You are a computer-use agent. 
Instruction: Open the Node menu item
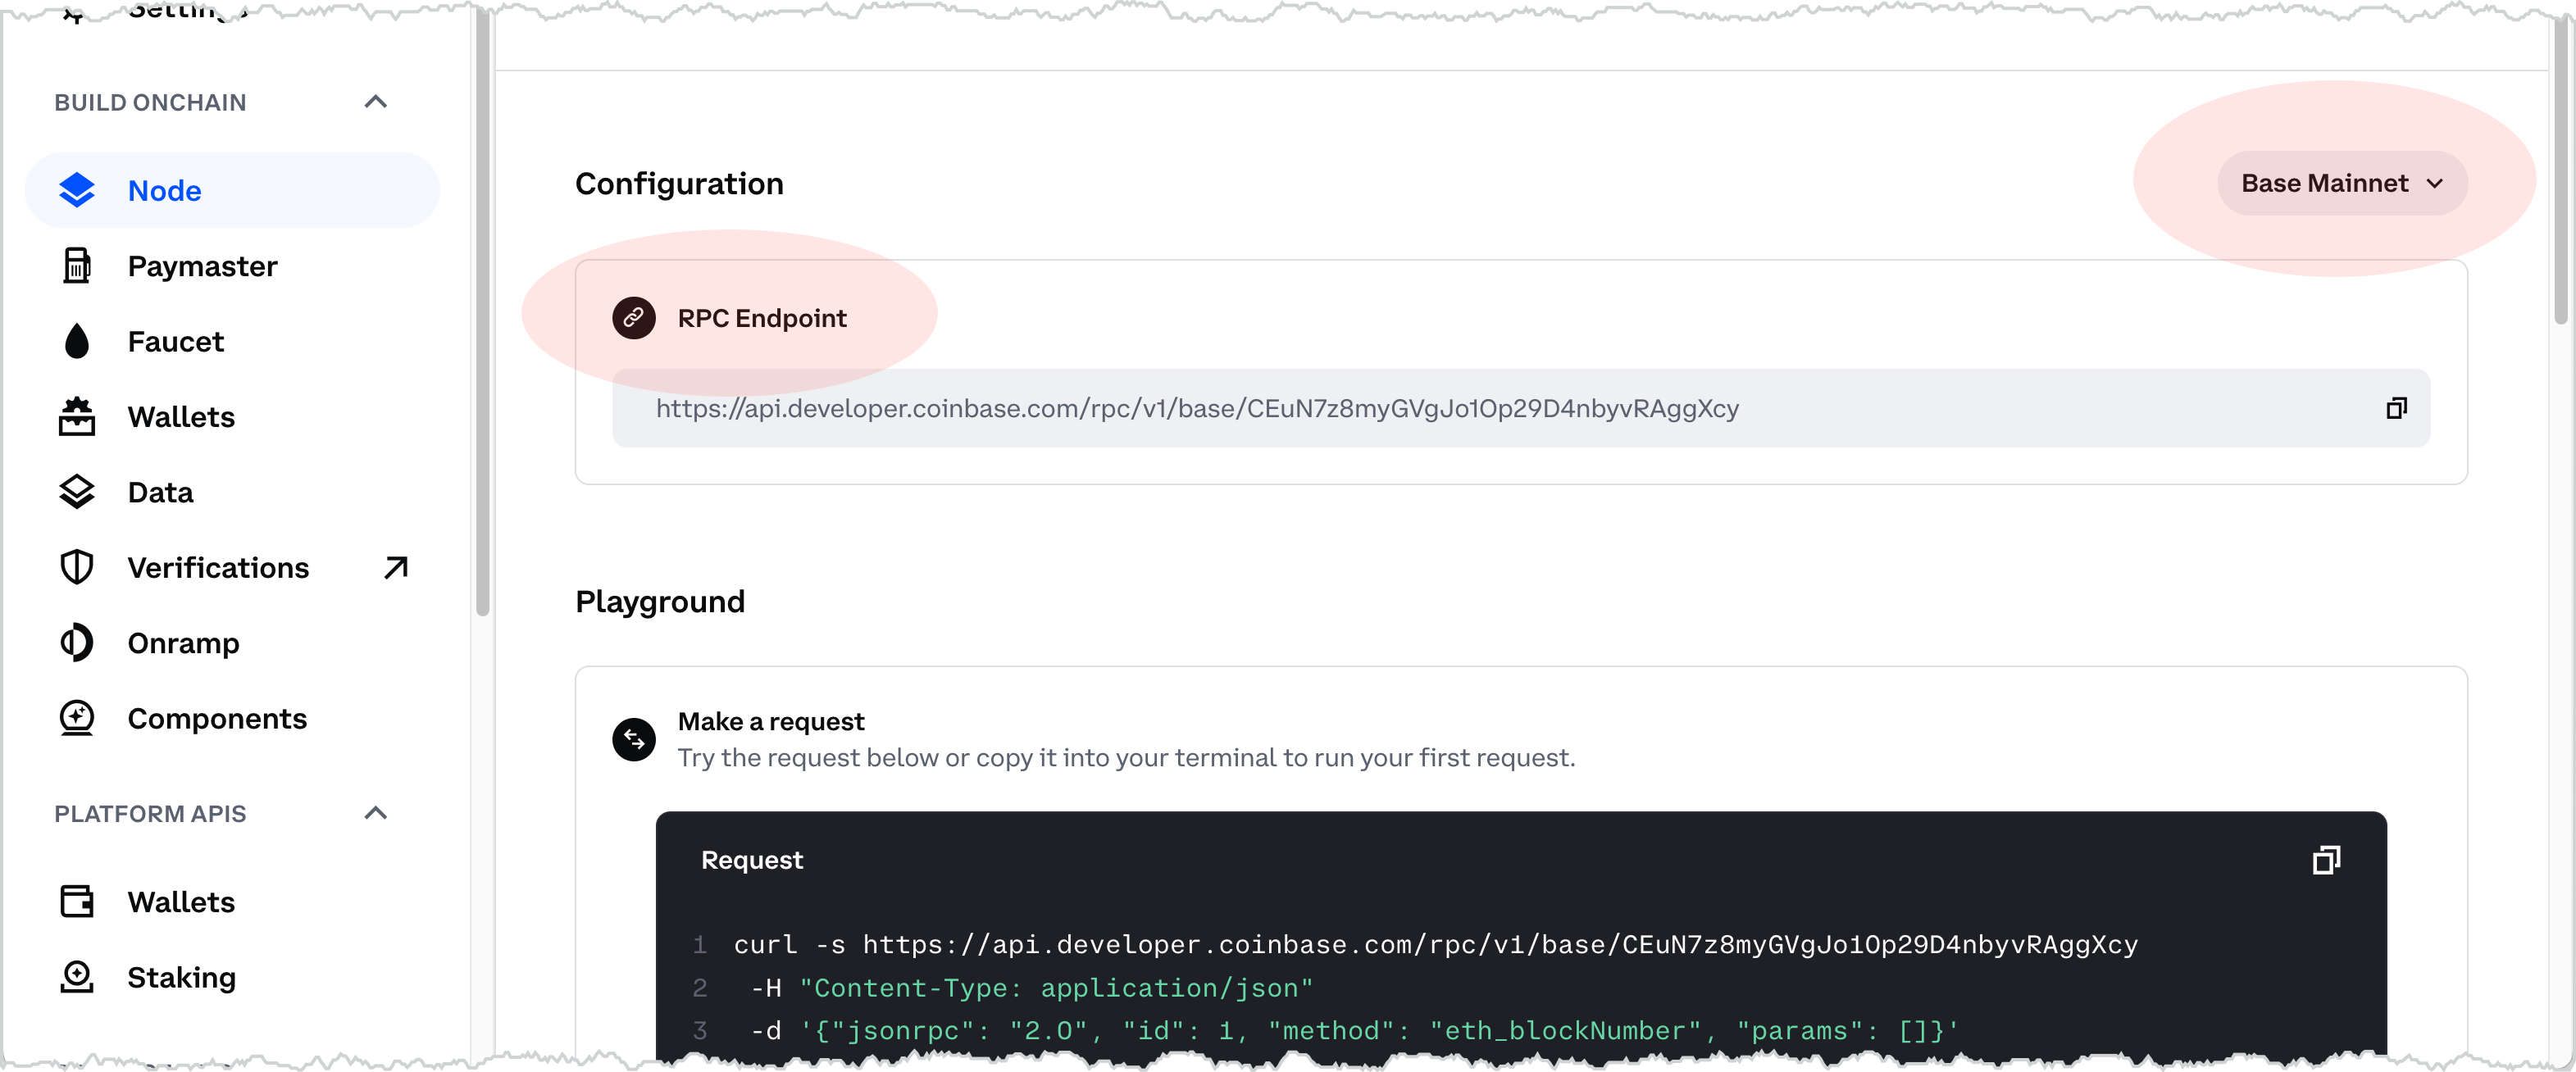coord(232,190)
